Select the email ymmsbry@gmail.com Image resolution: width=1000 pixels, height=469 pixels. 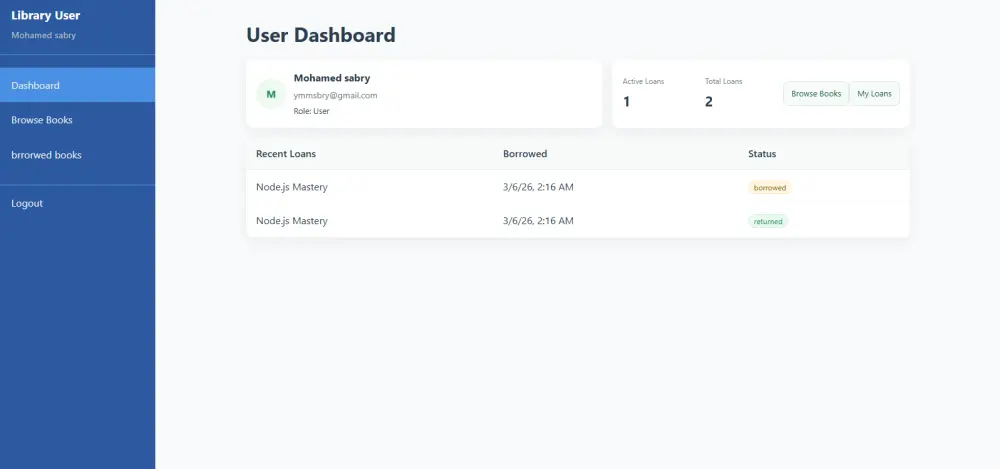(x=335, y=95)
